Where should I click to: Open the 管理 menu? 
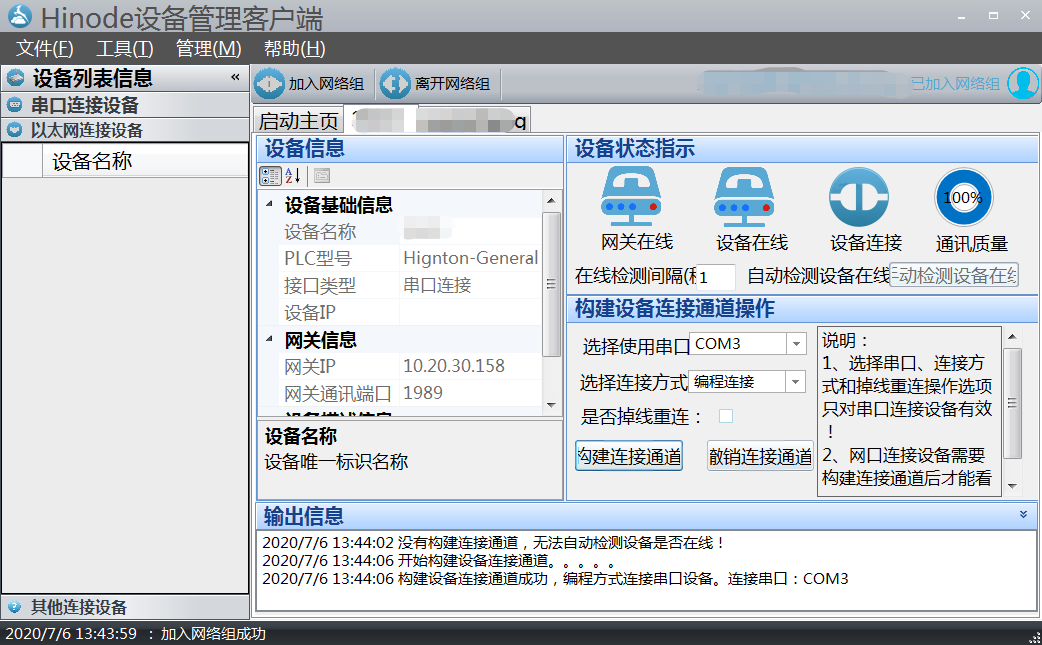(207, 48)
